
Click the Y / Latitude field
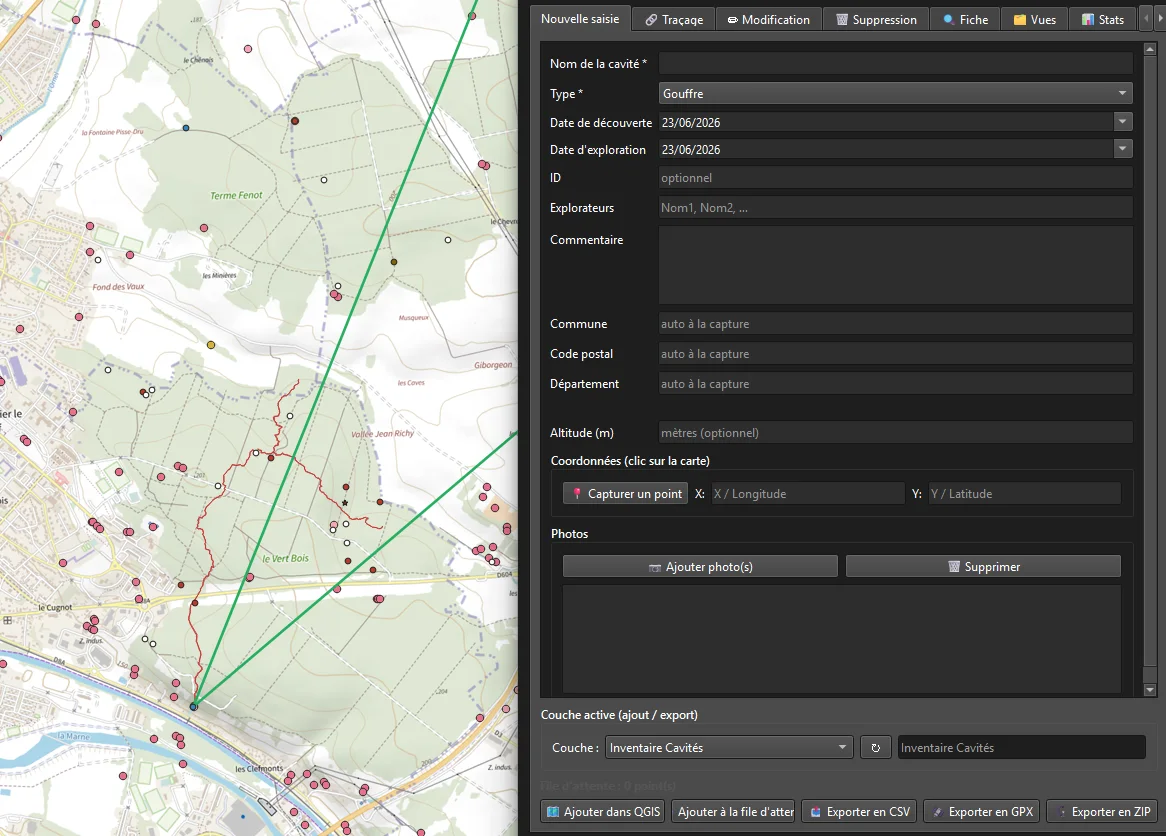pos(1024,493)
